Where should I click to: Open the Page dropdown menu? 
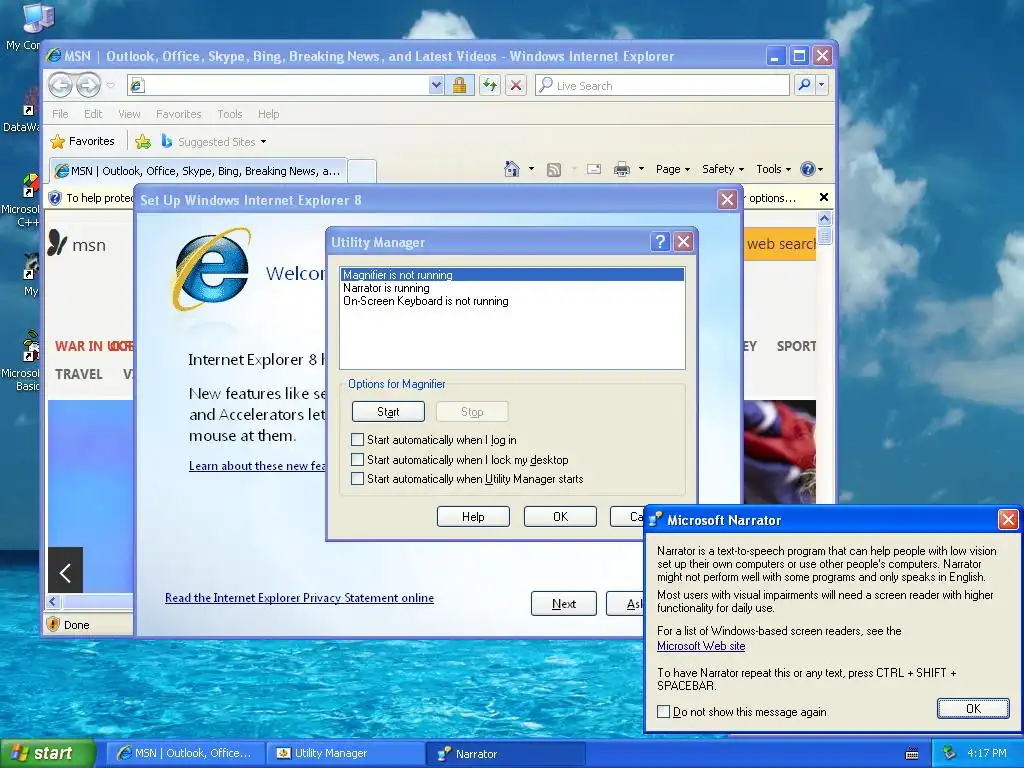(673, 169)
